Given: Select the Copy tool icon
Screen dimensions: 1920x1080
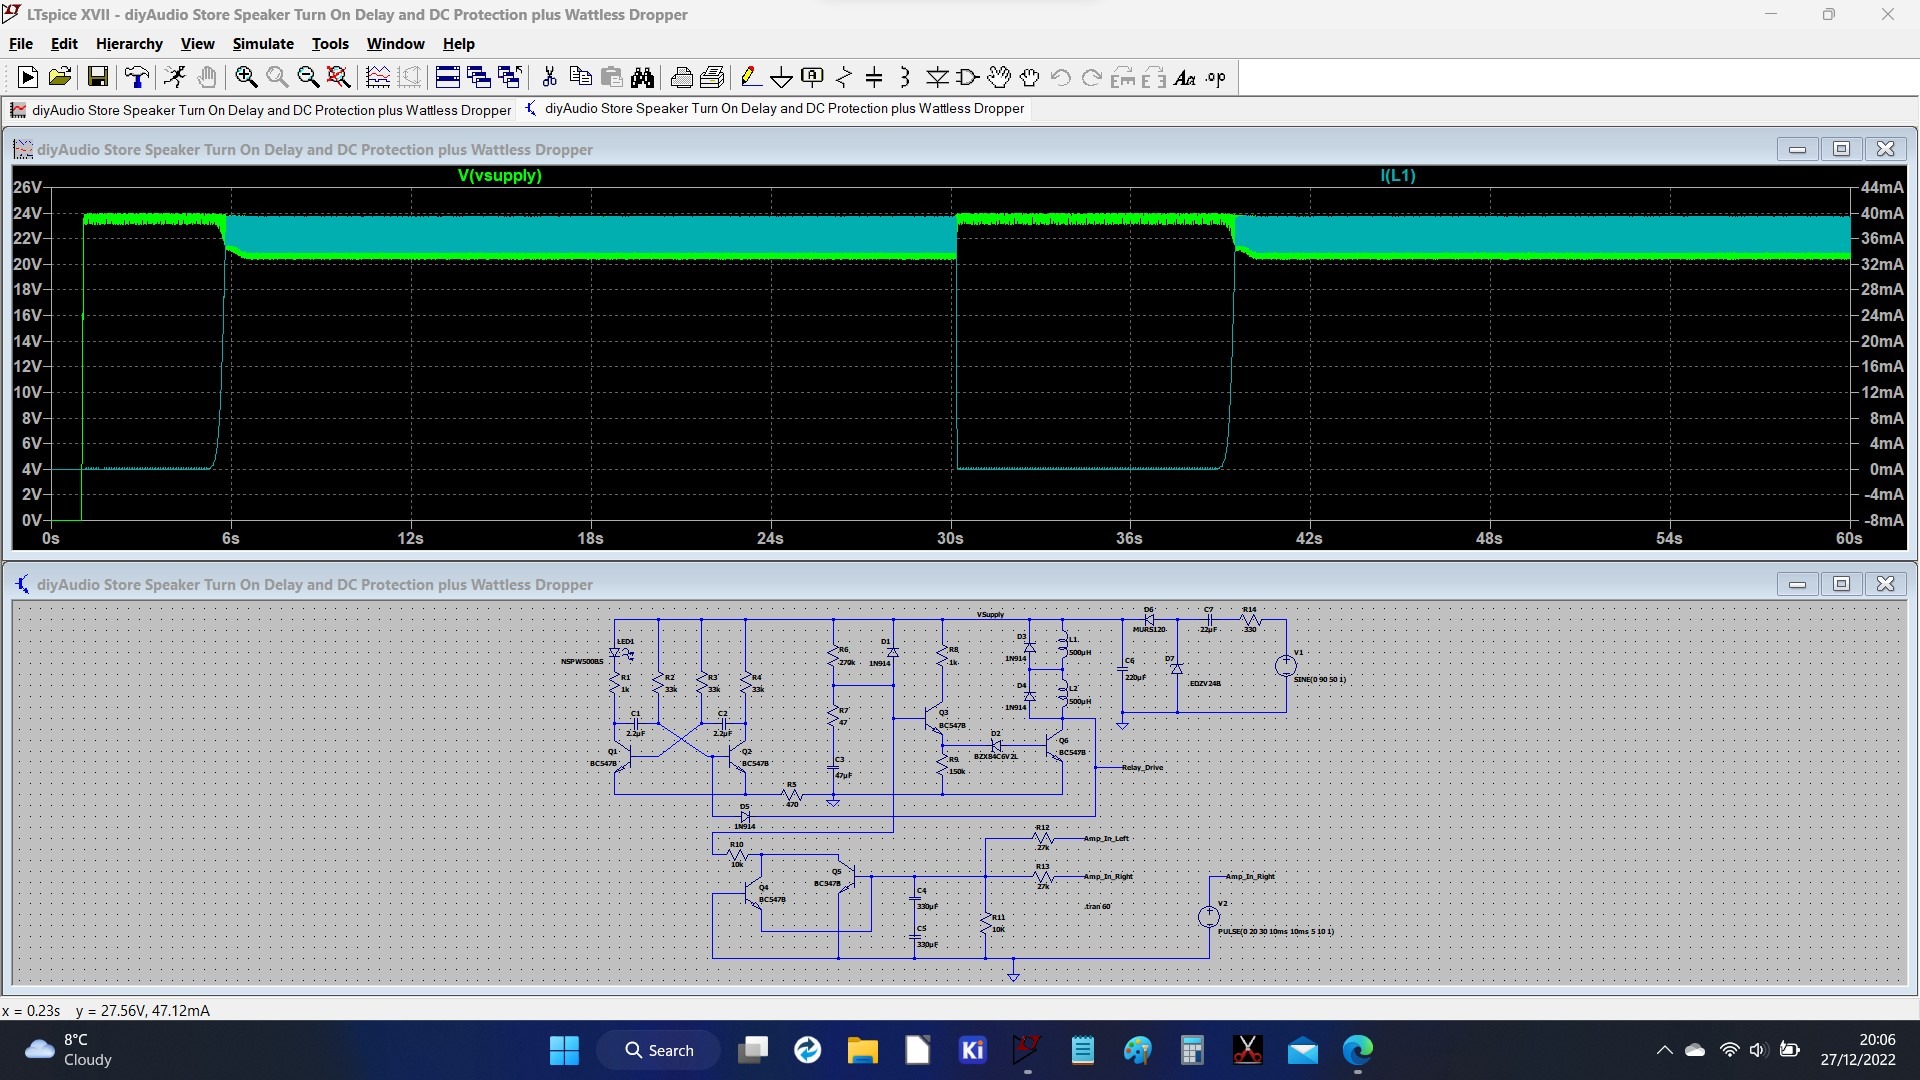Looking at the screenshot, I should pos(580,77).
